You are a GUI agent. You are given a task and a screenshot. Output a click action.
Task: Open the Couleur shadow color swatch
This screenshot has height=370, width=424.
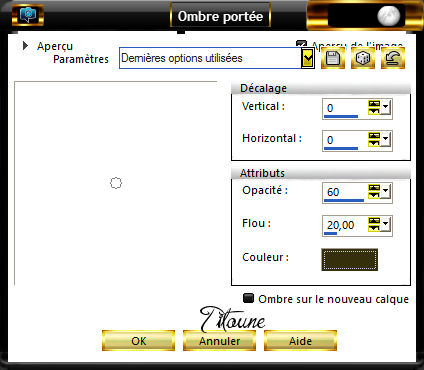[349, 259]
